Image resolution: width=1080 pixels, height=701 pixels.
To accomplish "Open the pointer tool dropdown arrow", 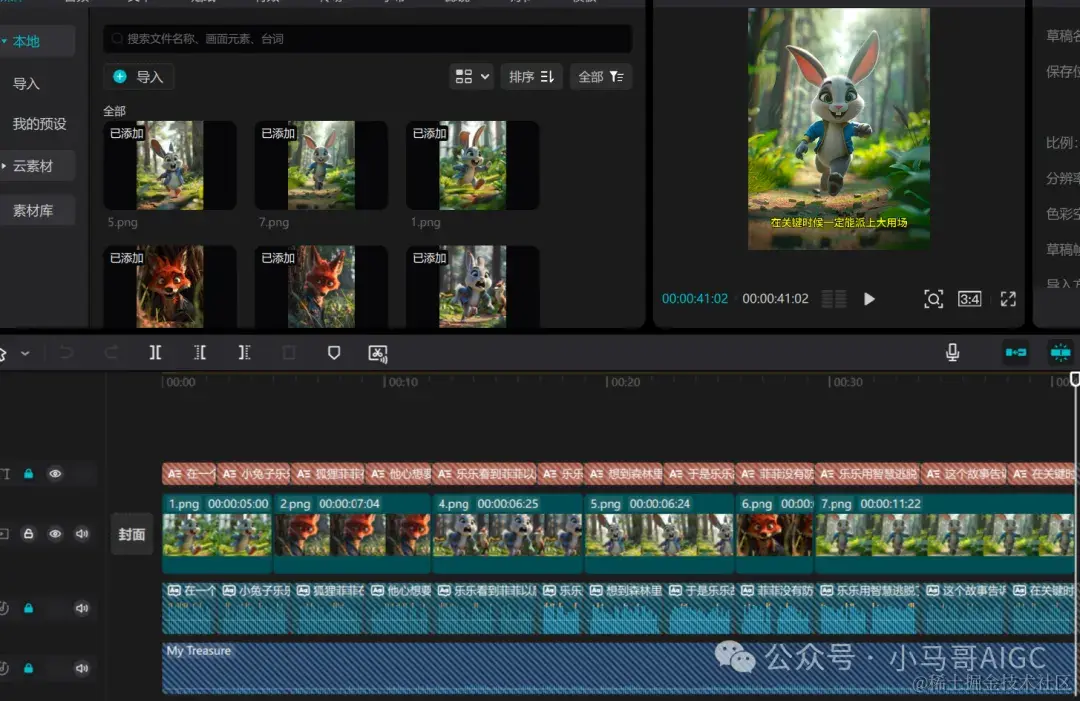I will coord(25,353).
